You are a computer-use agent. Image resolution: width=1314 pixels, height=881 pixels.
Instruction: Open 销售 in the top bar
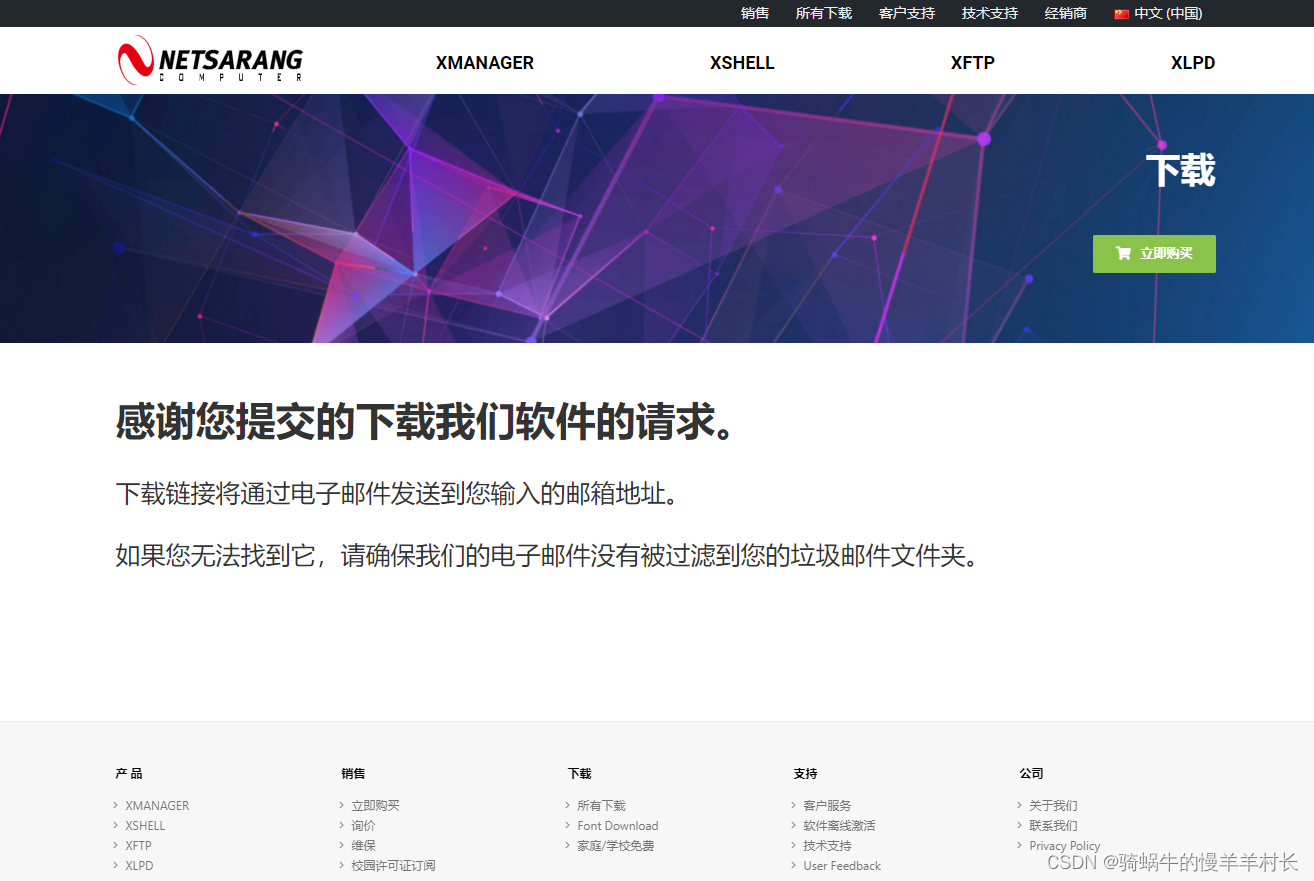point(755,13)
